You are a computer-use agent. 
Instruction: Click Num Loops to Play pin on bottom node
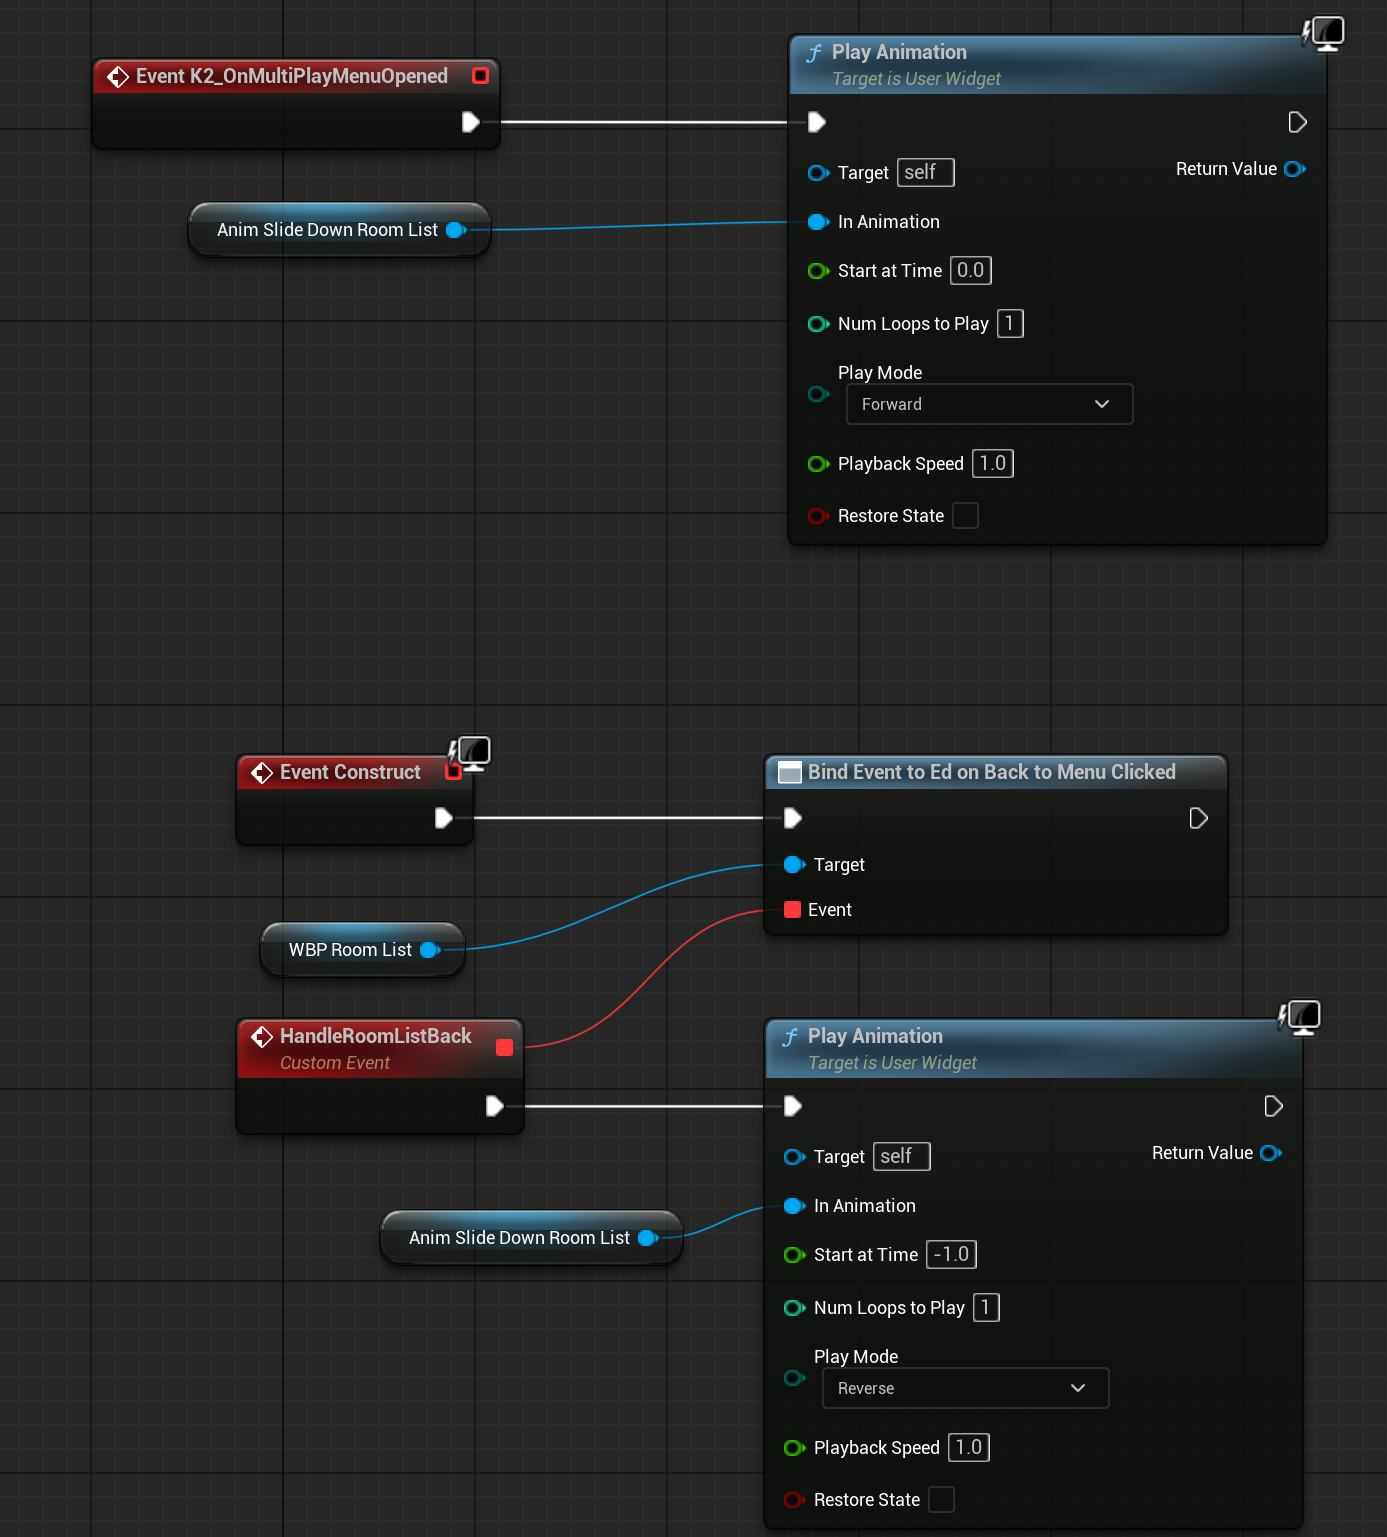[794, 1308]
